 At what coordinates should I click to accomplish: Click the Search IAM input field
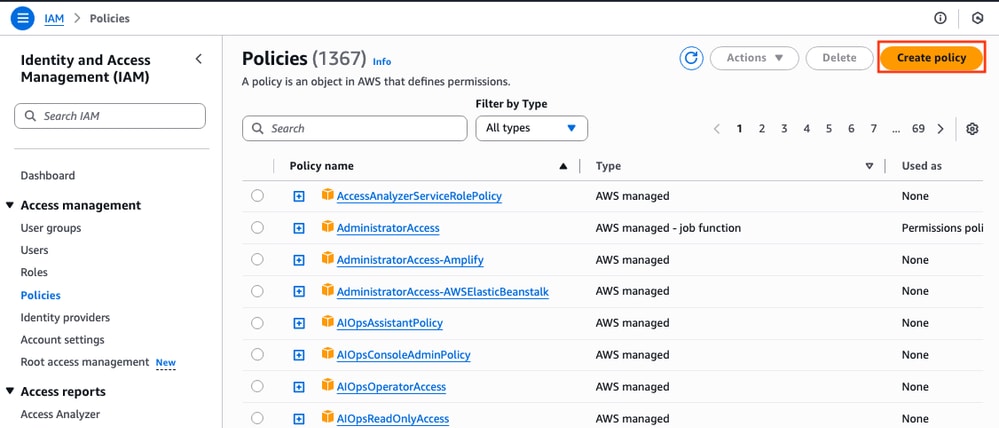click(110, 116)
